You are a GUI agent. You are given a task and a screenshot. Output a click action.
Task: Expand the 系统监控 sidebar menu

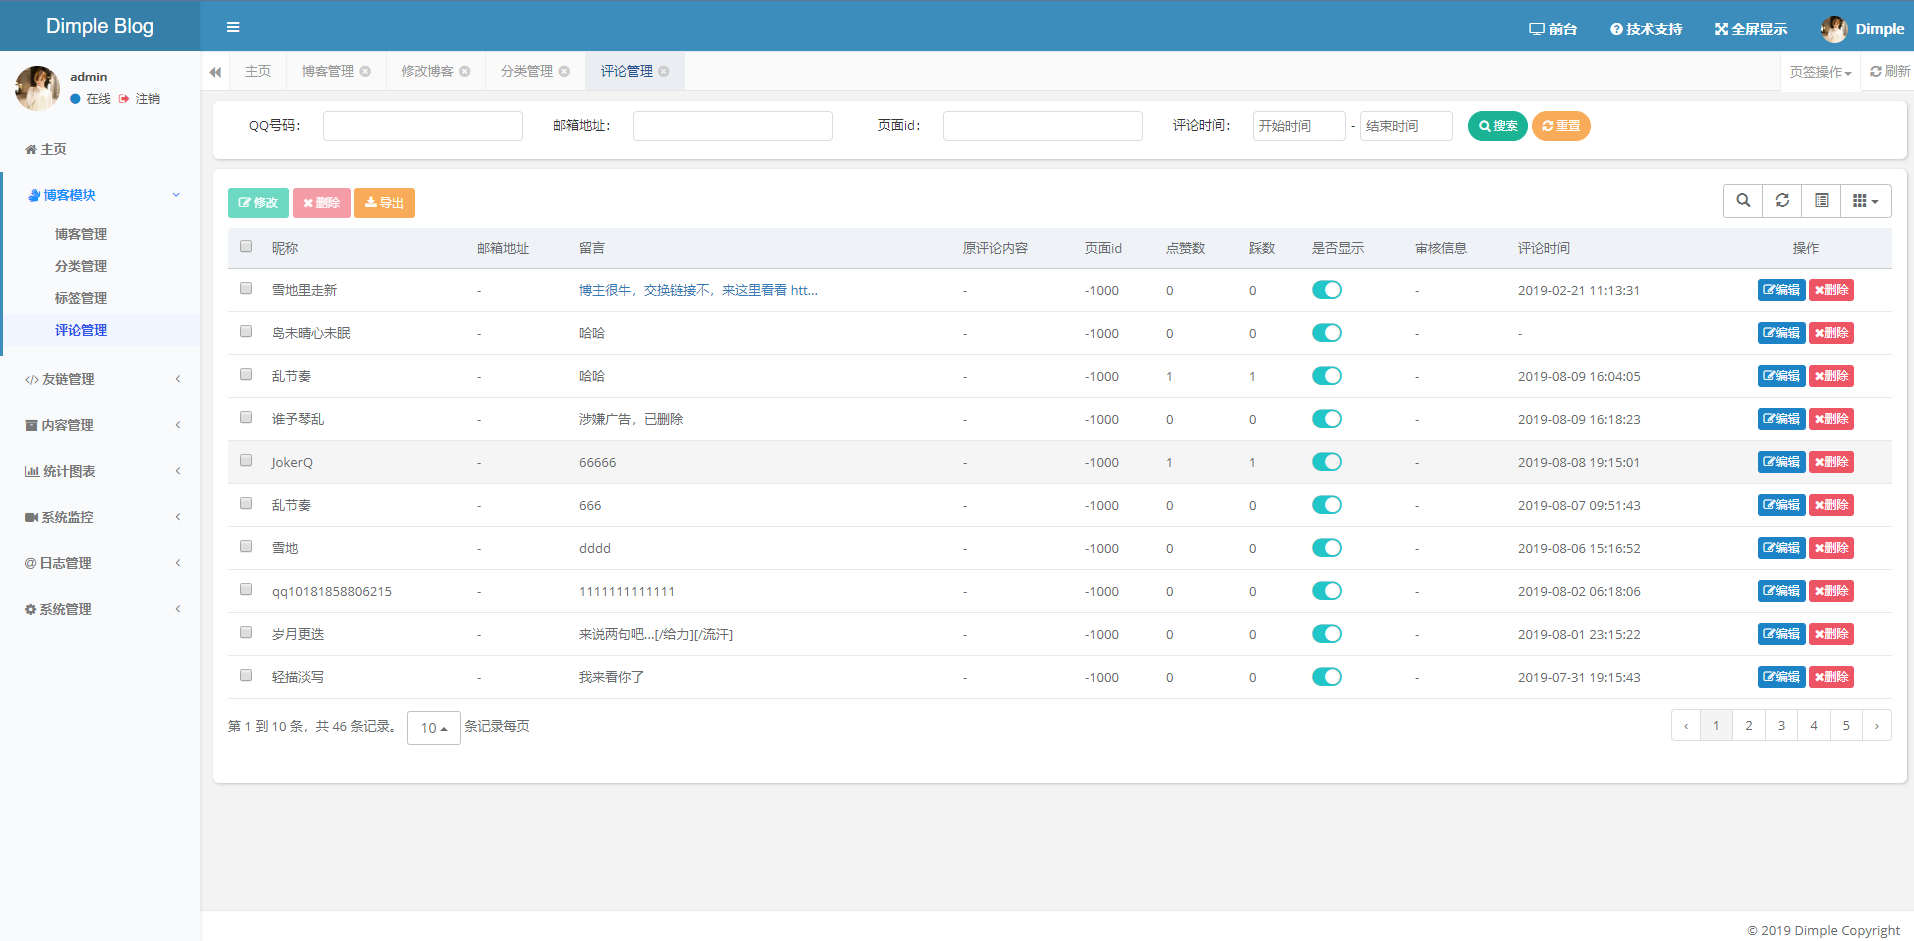coord(100,517)
